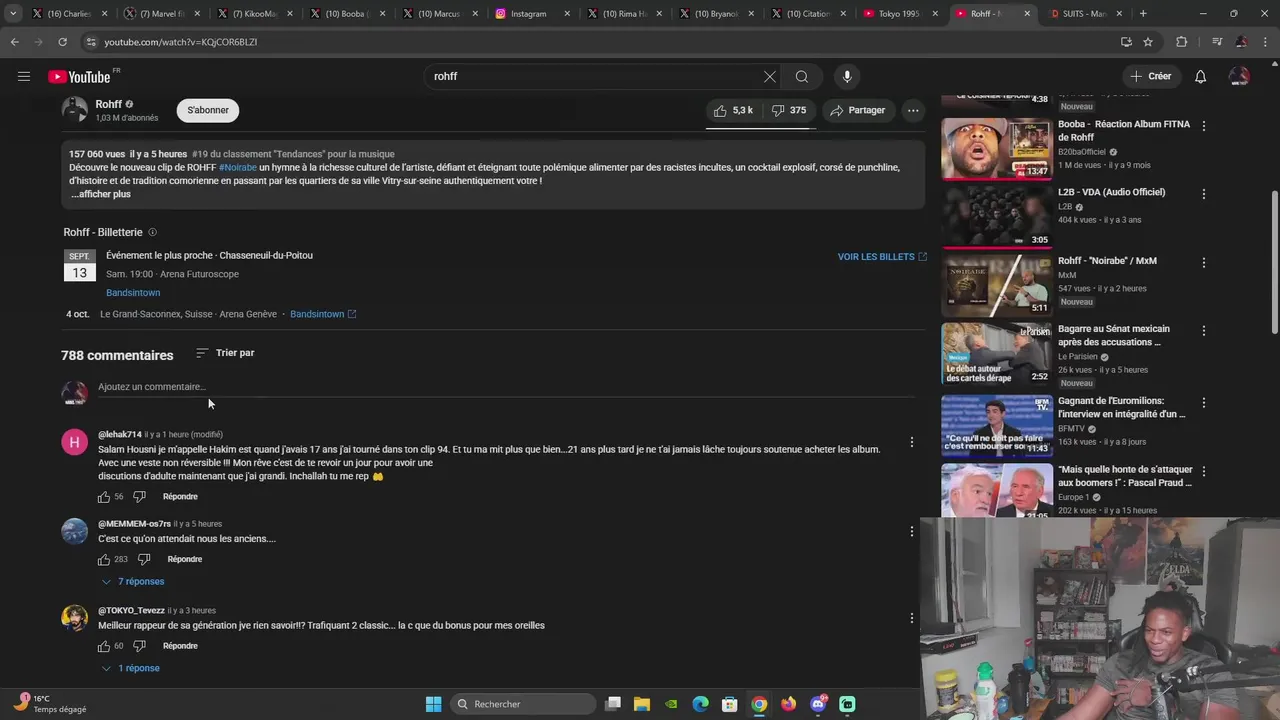Open options menu for @TOKYO_Tevezz comment

pyautogui.click(x=911, y=618)
